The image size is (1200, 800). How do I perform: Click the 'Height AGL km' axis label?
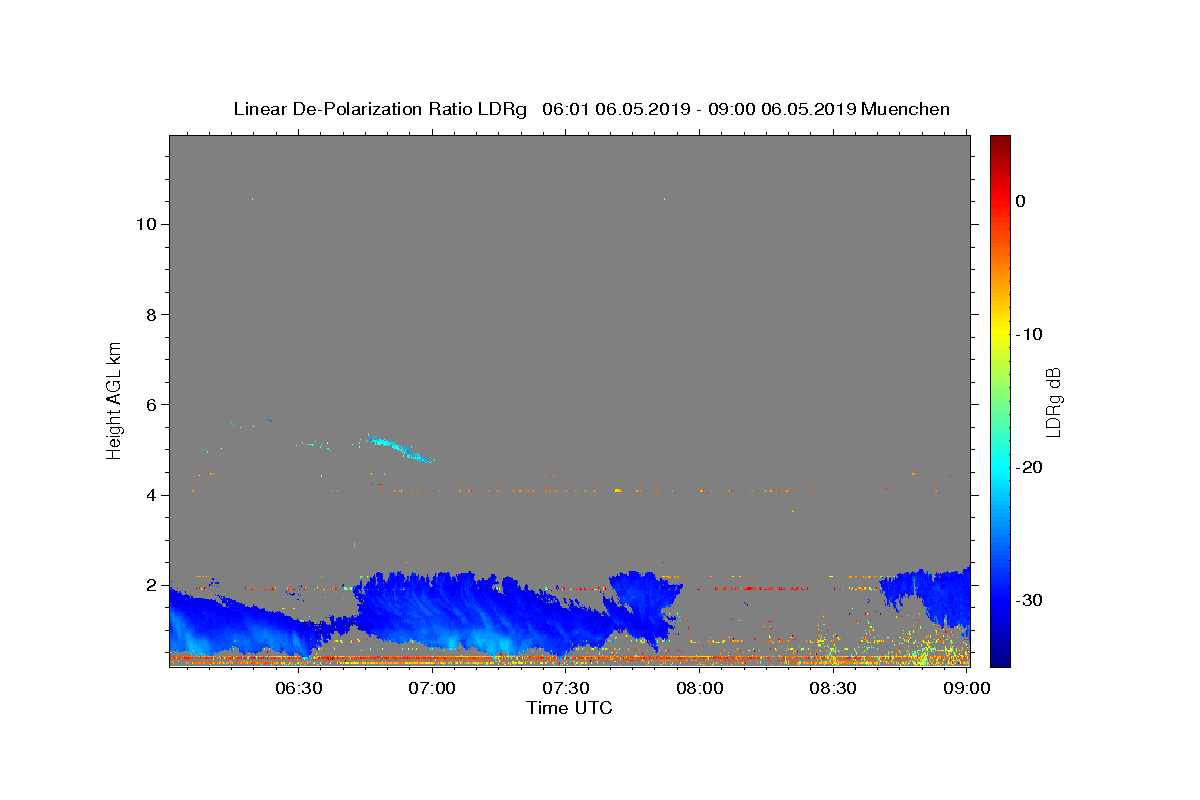pos(114,400)
